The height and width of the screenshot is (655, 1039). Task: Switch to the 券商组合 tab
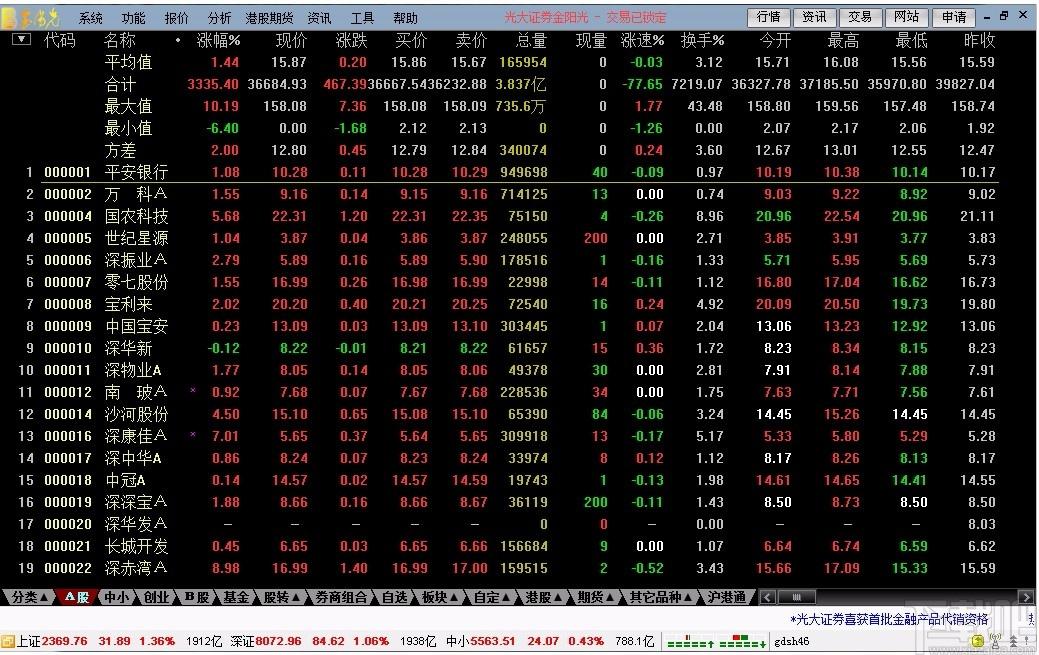tap(341, 597)
